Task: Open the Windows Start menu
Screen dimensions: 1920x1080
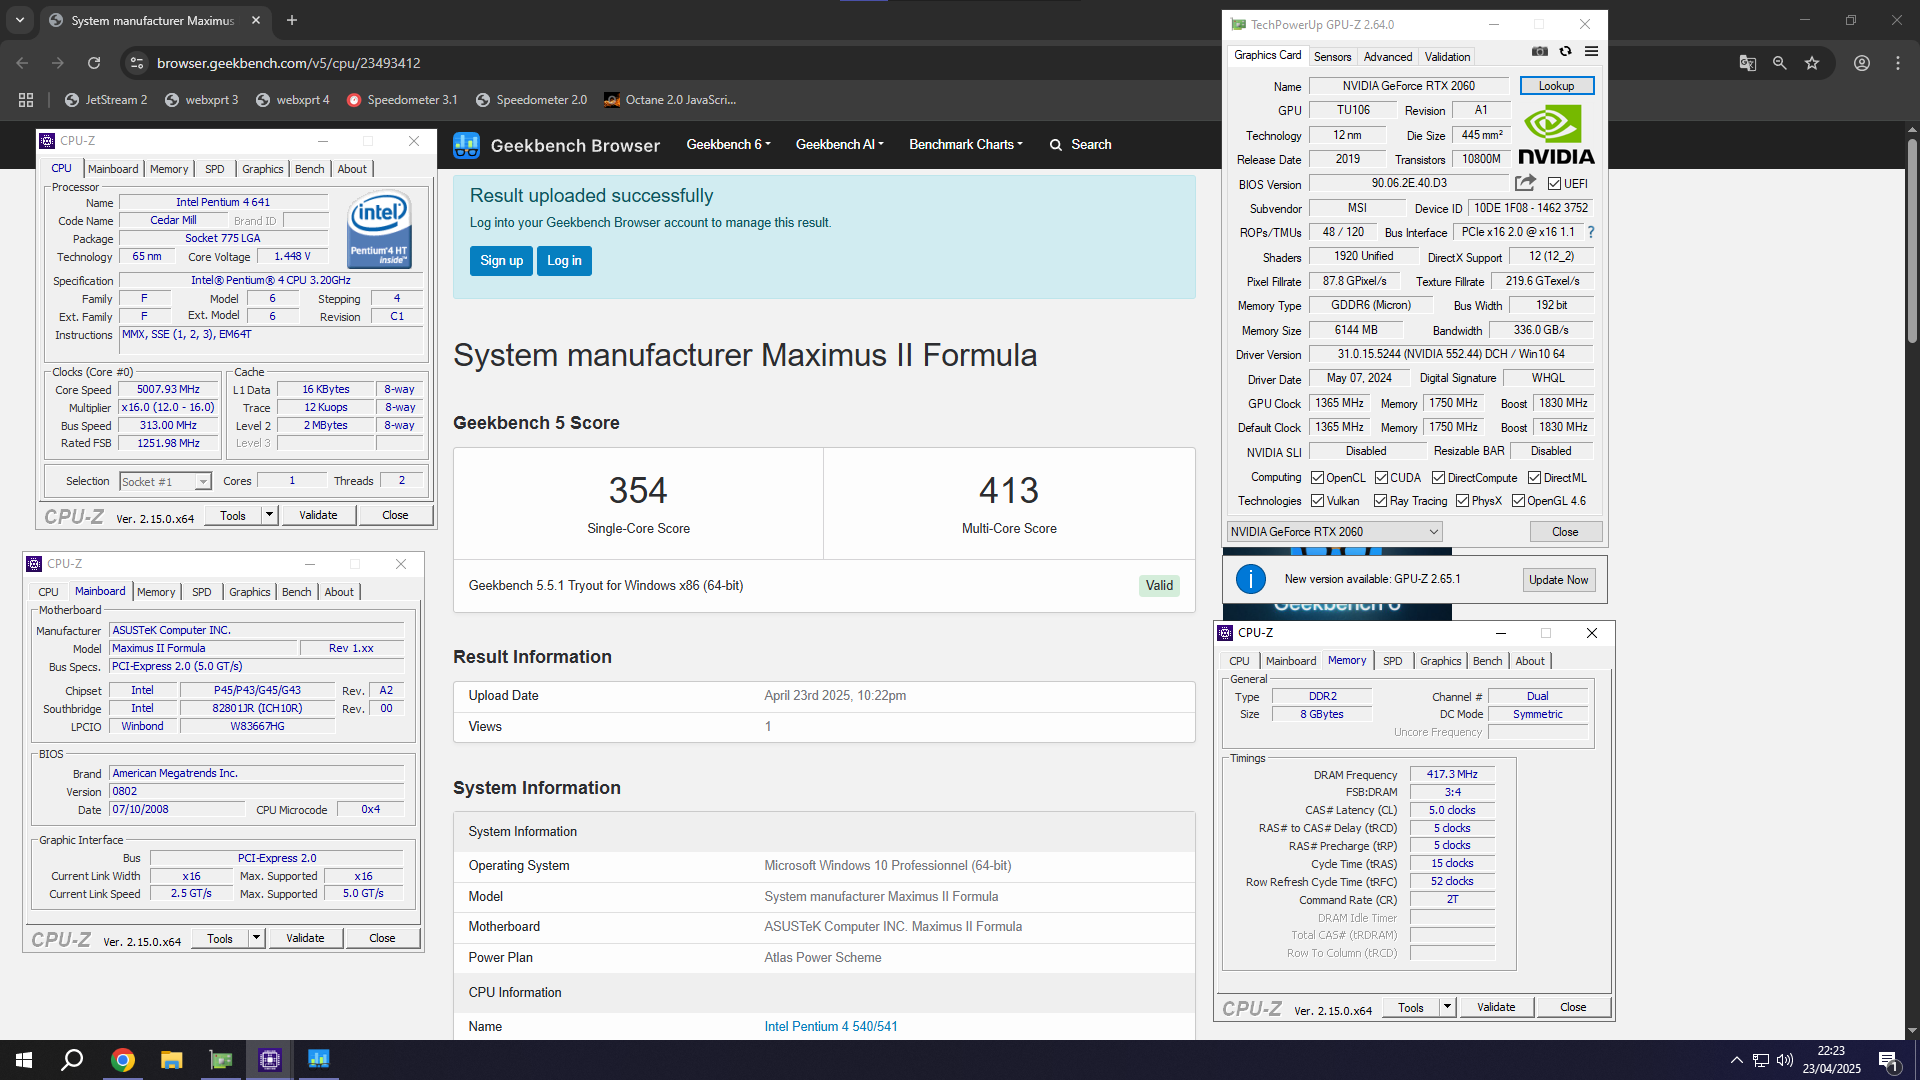Action: pyautogui.click(x=24, y=1060)
